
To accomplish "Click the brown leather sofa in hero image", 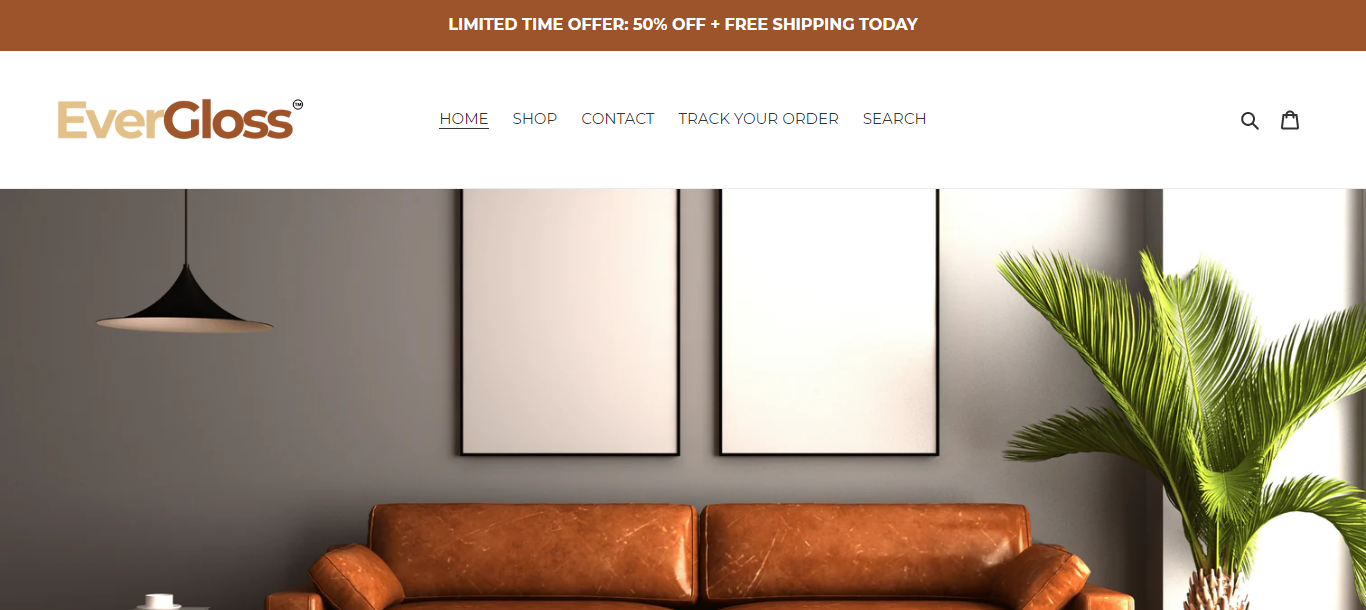I will [700, 556].
